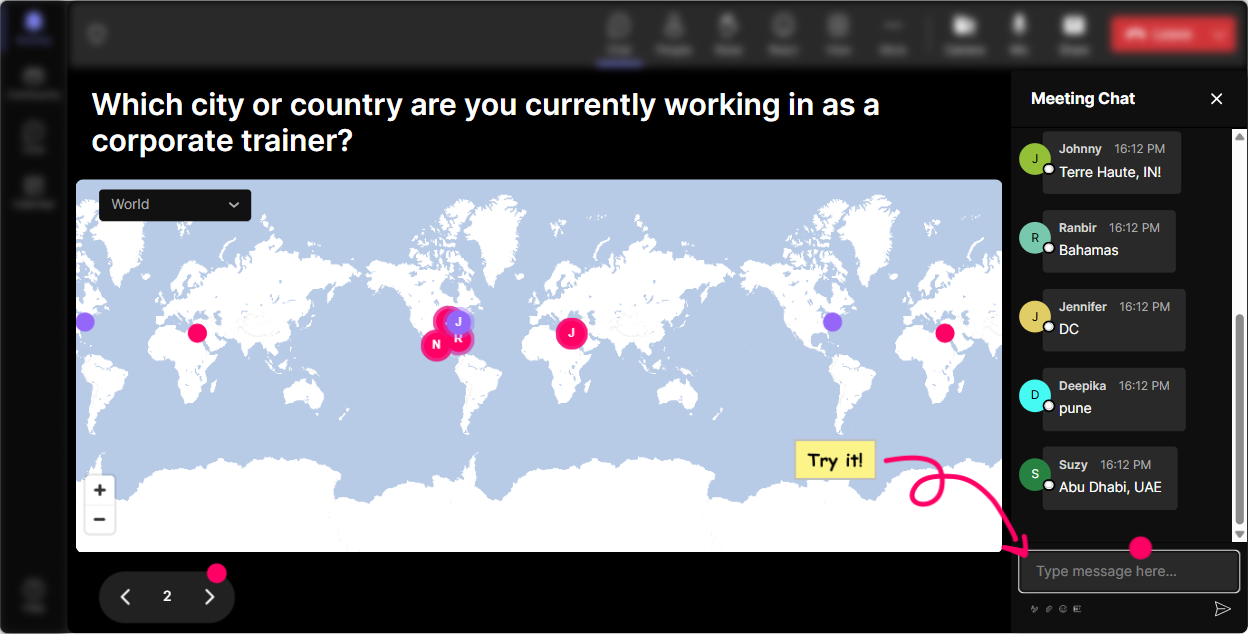Screen dimensions: 1248x634
Task: Click Jennifer's yellow avatar in chat
Action: point(1035,317)
